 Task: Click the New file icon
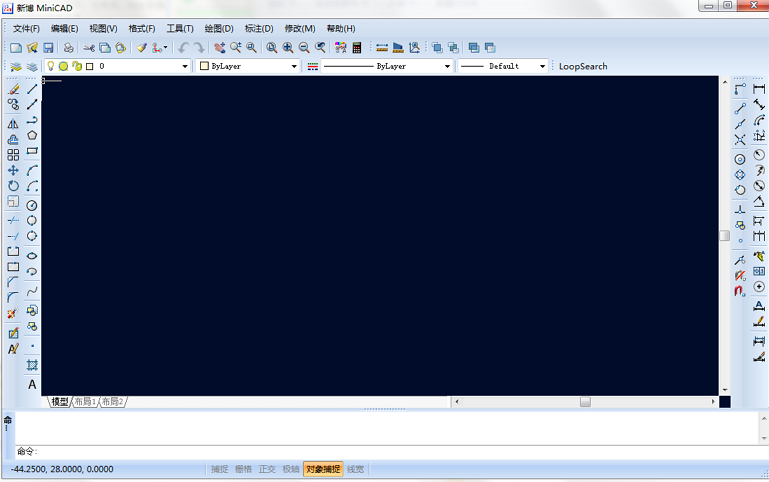click(x=16, y=48)
